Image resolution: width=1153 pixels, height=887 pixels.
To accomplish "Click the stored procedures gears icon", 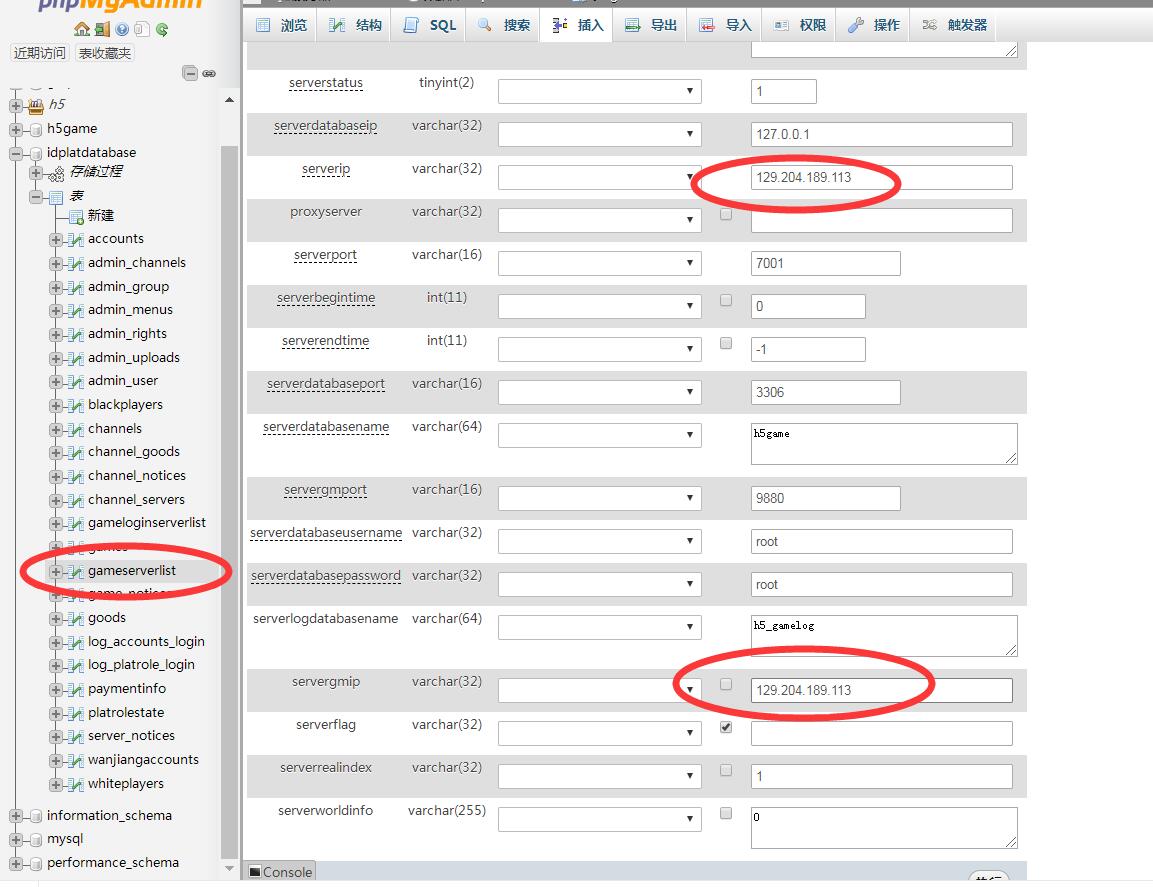I will tap(57, 174).
